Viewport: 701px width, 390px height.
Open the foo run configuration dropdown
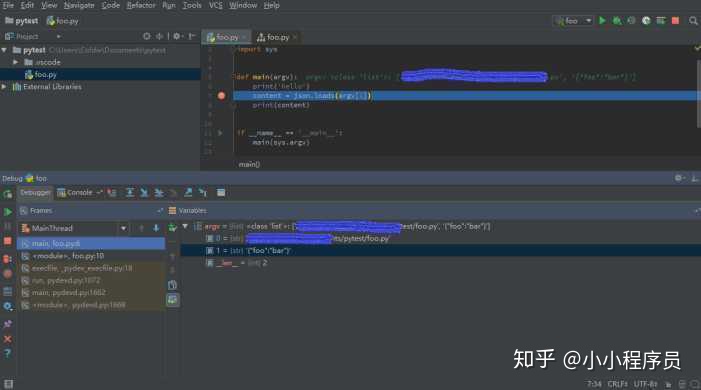pos(574,21)
